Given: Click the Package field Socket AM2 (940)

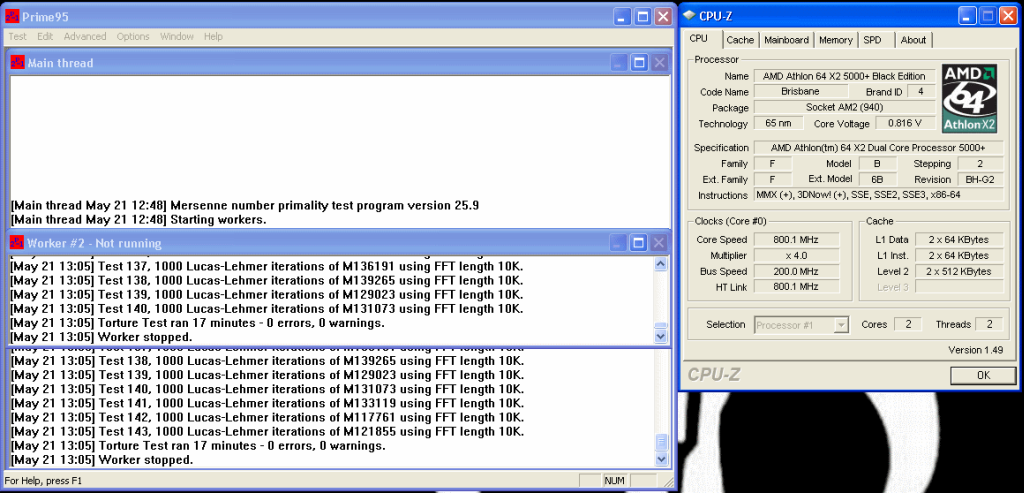Looking at the screenshot, I should [x=844, y=107].
